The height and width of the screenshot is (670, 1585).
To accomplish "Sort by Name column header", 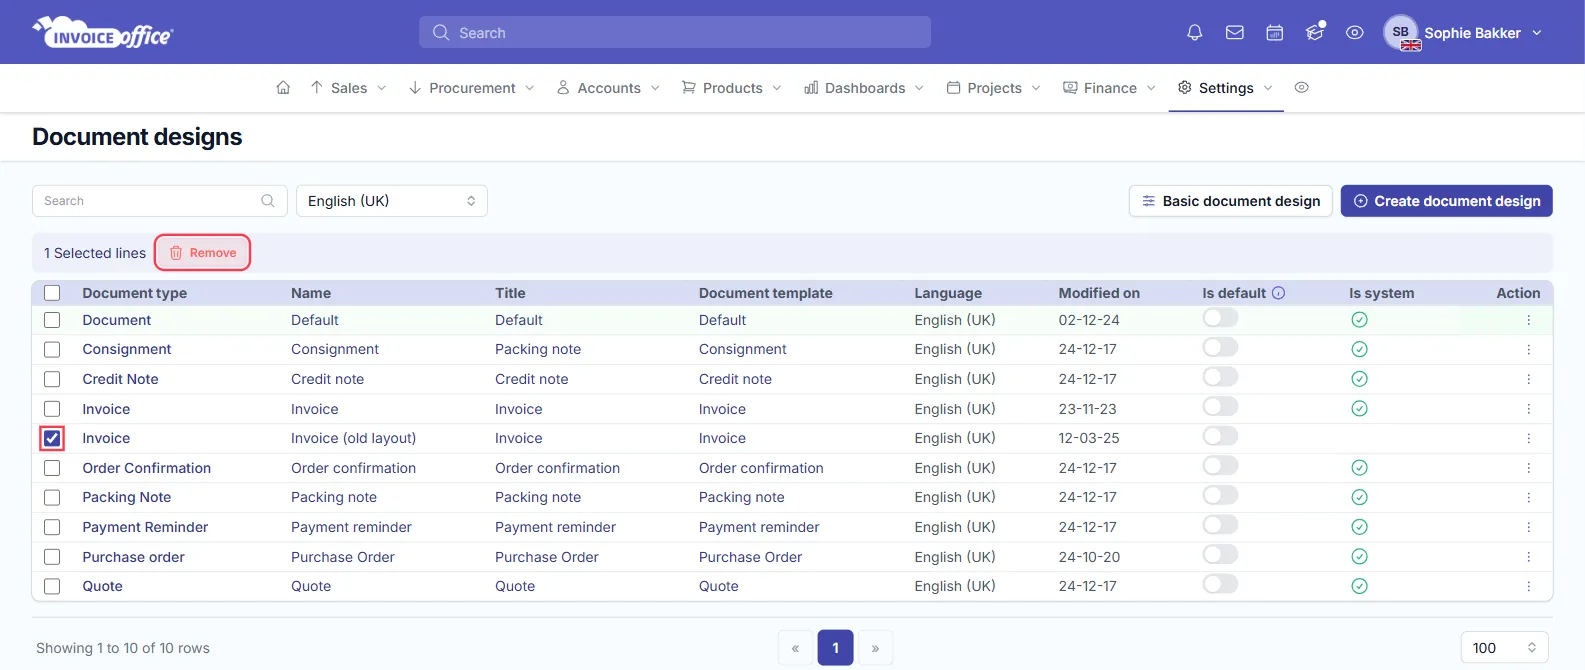I will click(311, 293).
